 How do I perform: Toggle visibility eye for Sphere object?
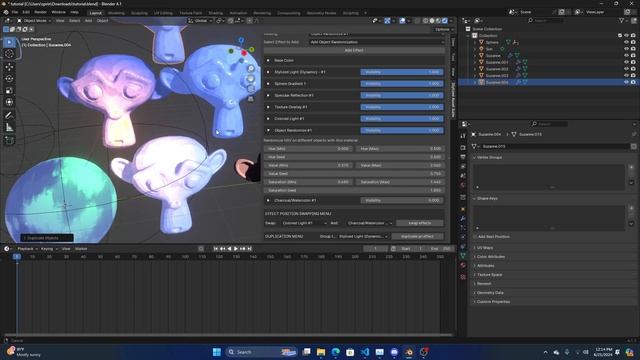coord(627,42)
